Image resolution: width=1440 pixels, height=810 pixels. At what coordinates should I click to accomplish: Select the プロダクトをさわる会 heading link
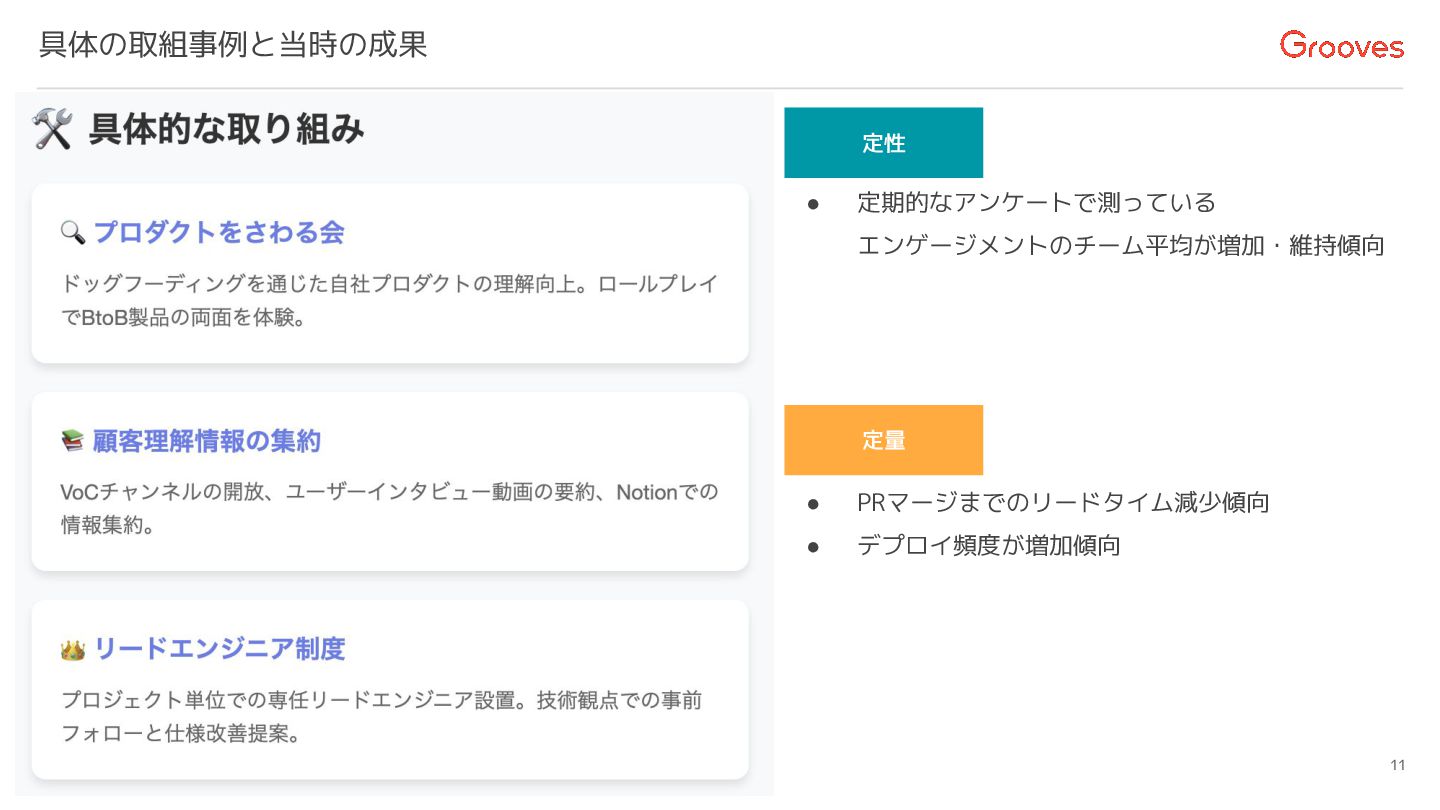(x=219, y=232)
